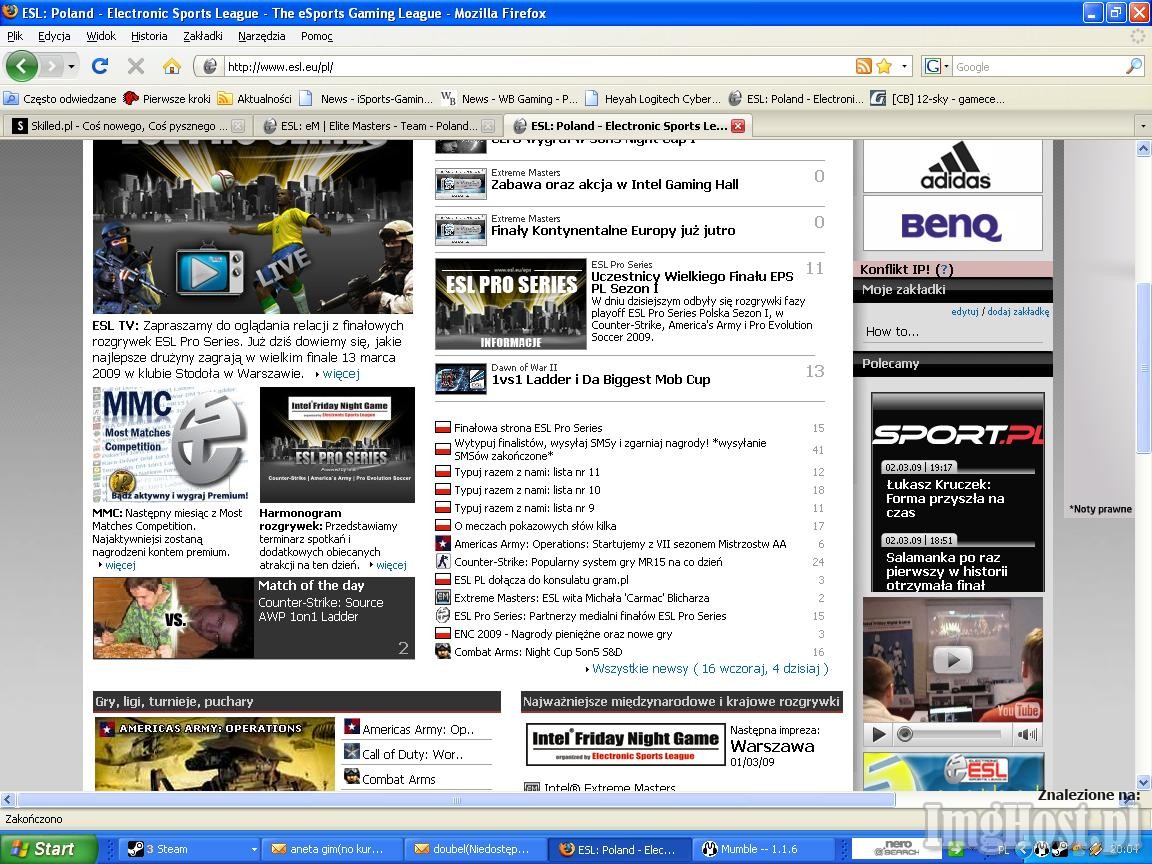Viewport: 1152px width, 864px height.
Task: Open the Zabawa oraz akcja w Intel Gaming Hall article
Action: tap(614, 184)
